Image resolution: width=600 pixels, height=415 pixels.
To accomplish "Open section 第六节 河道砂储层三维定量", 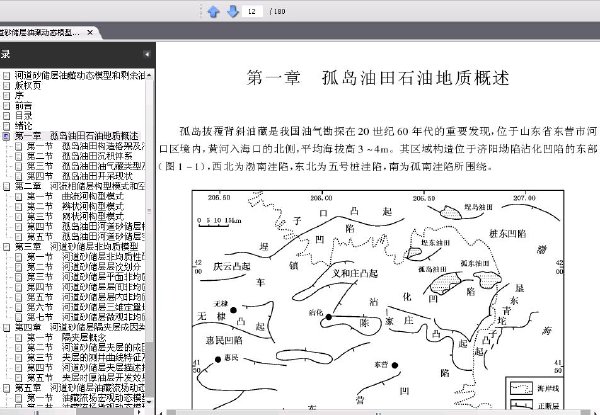I will (86, 307).
